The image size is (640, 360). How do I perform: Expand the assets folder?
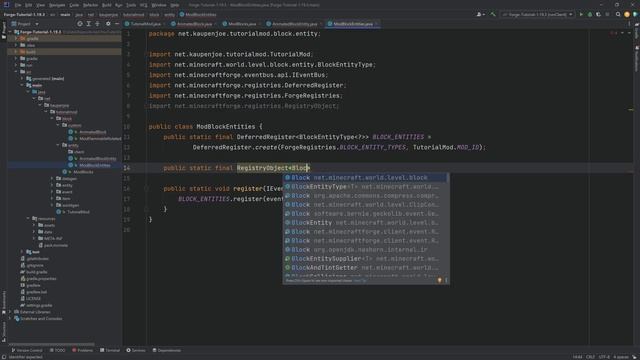click(34, 225)
